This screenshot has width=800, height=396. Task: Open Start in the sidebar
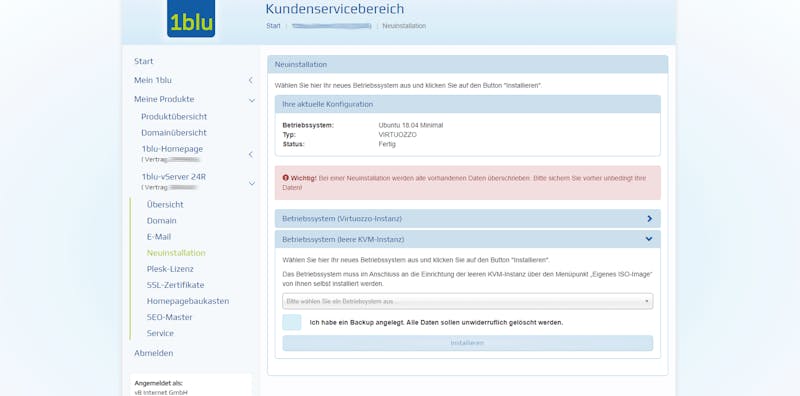143,61
